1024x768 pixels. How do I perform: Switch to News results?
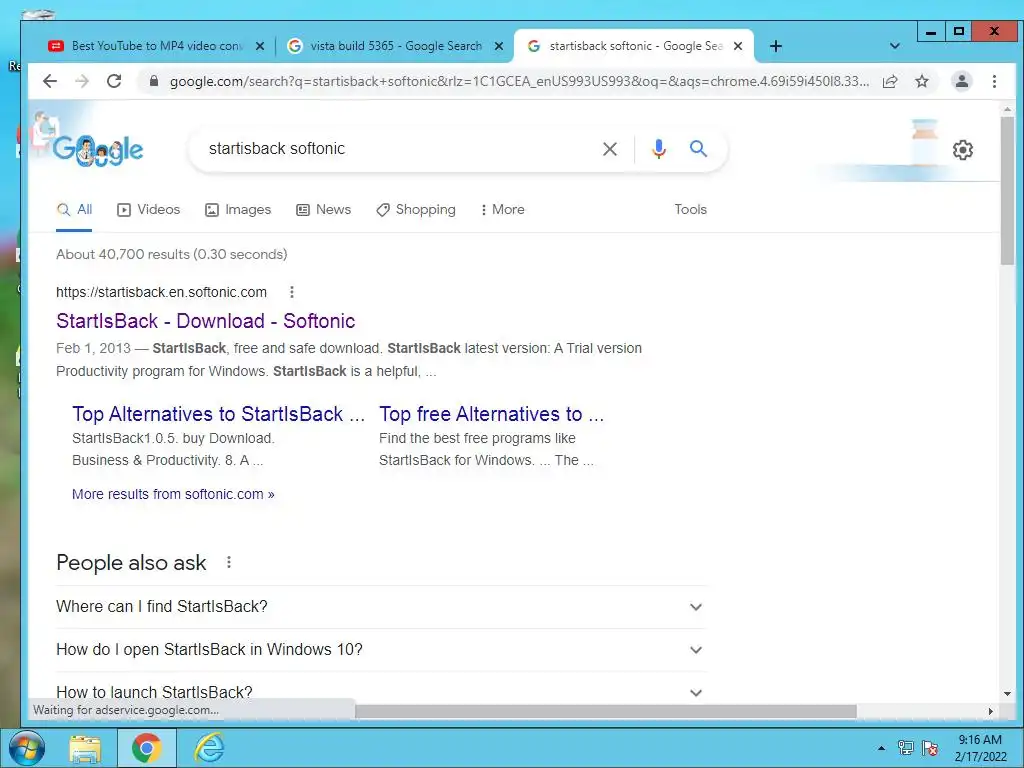(x=323, y=210)
